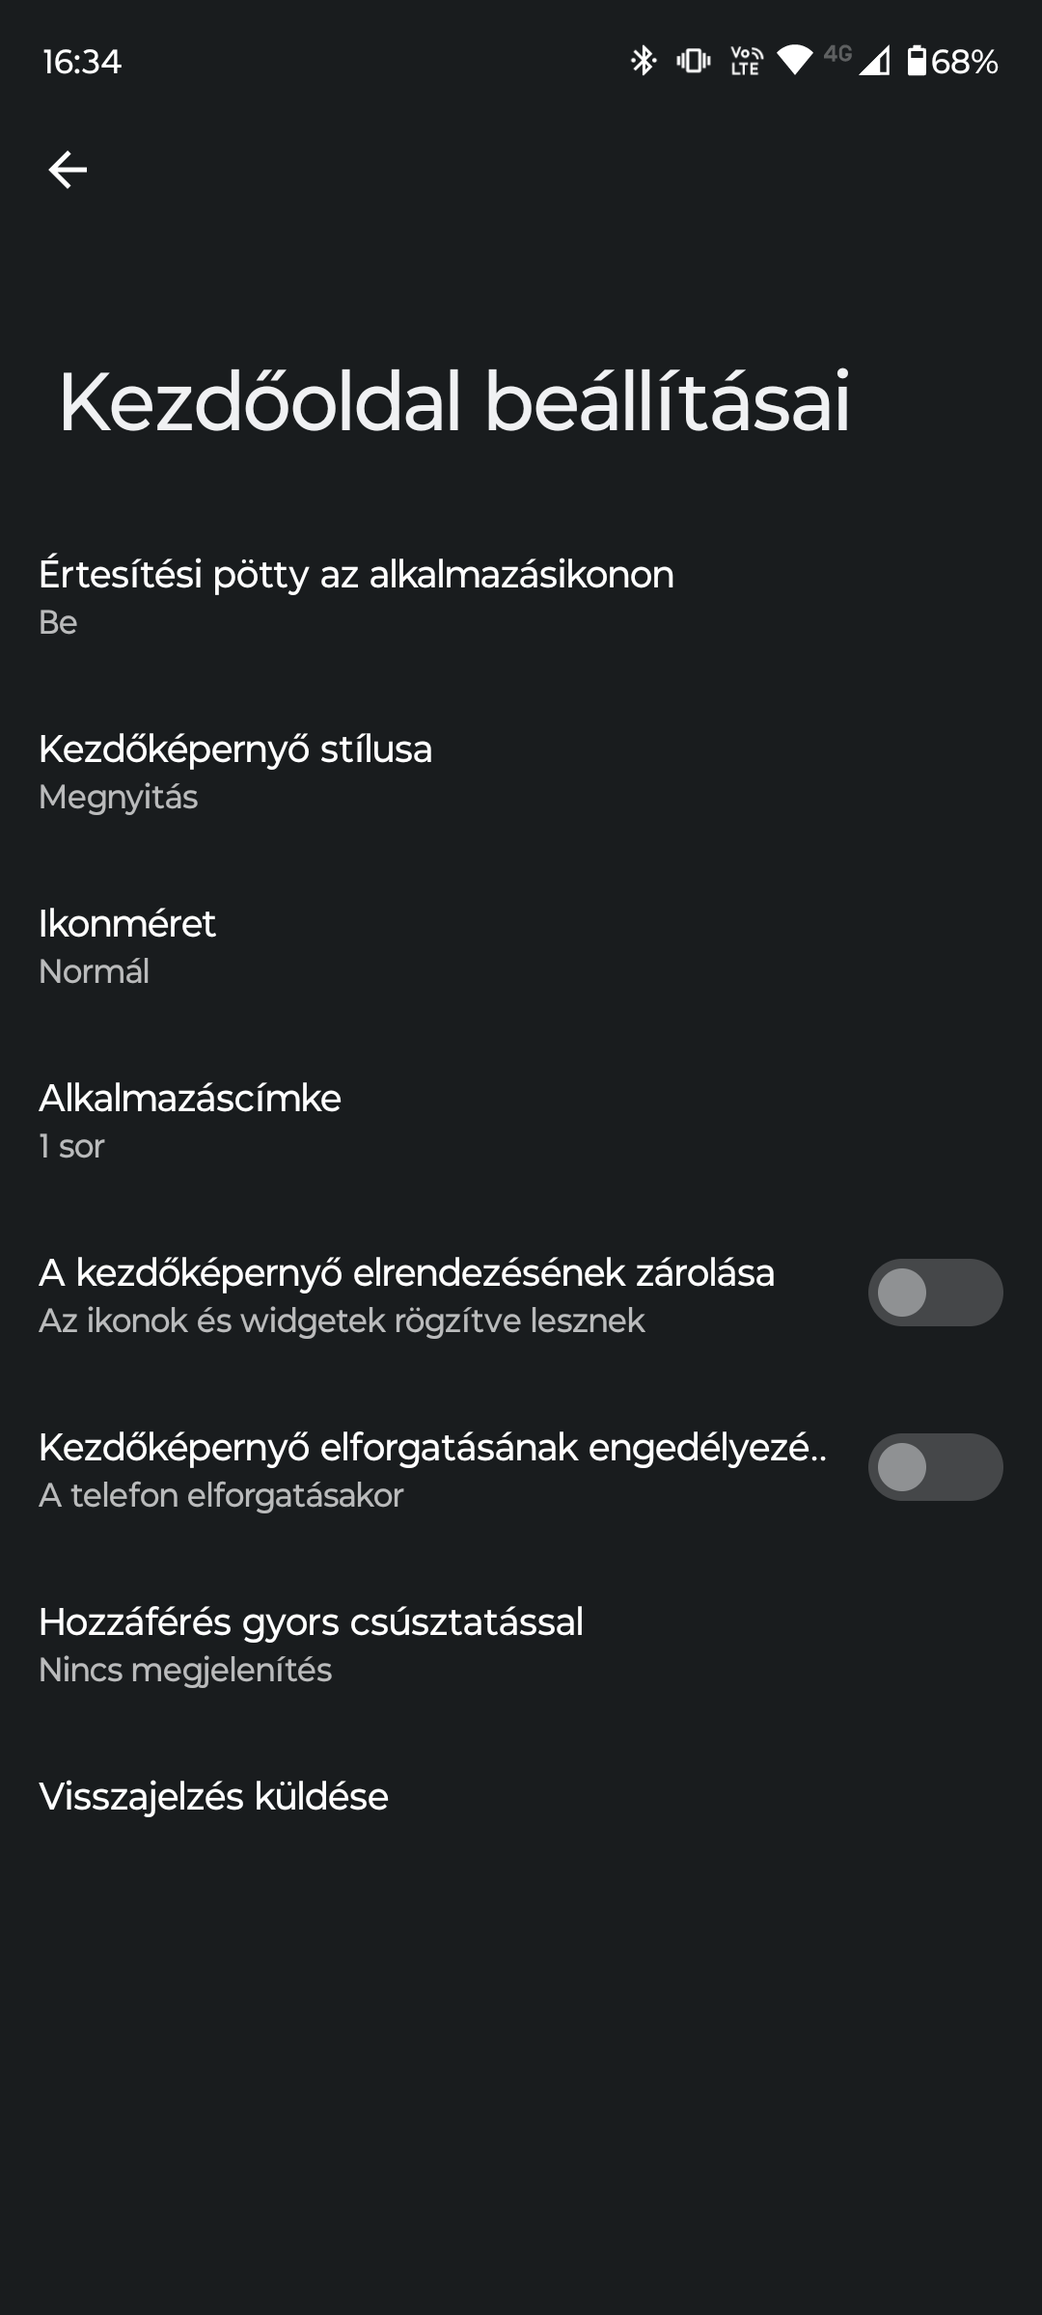
Task: Tap the back arrow icon
Action: [x=68, y=170]
